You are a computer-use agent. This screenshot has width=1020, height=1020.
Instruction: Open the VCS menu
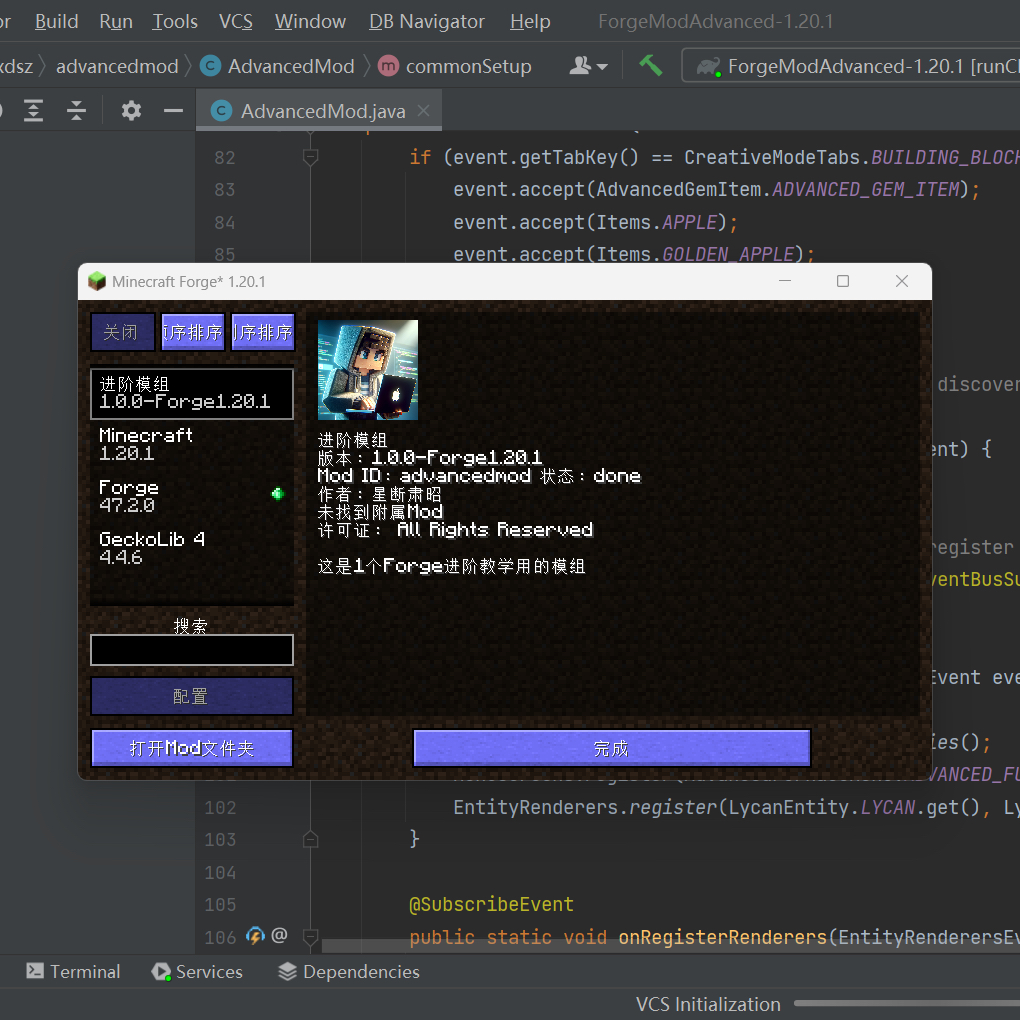click(235, 21)
